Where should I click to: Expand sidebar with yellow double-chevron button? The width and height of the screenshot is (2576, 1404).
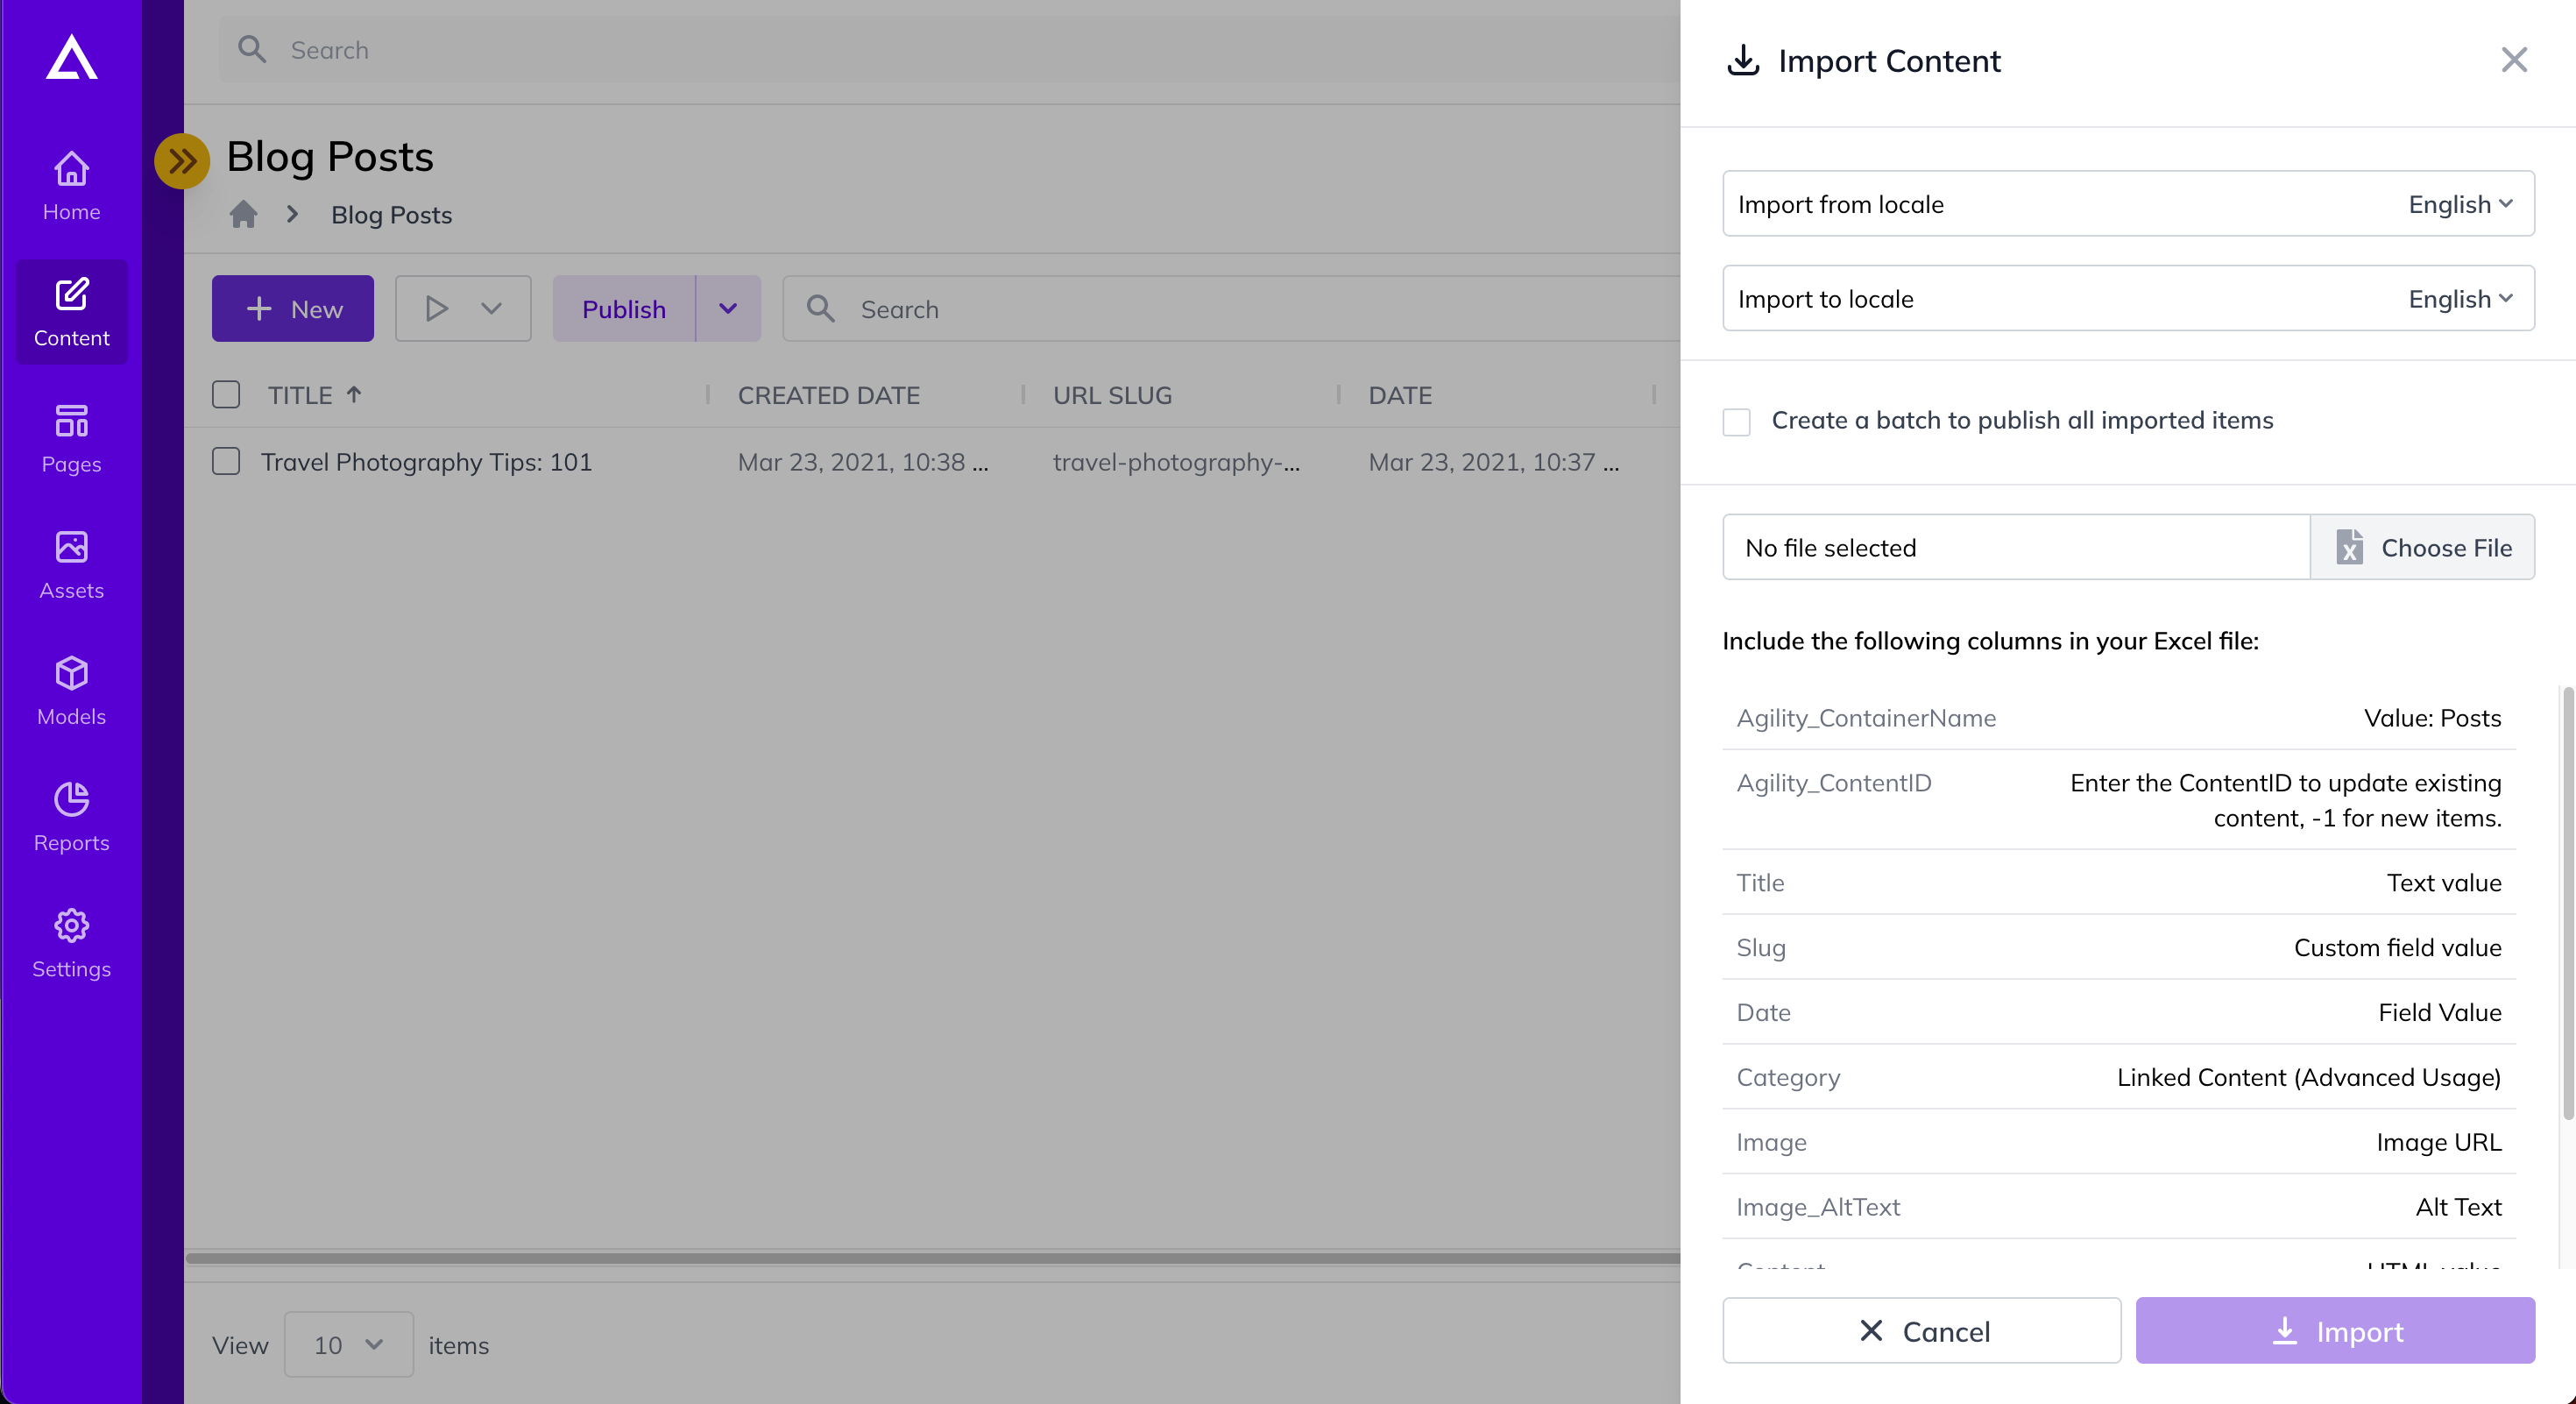tap(182, 161)
